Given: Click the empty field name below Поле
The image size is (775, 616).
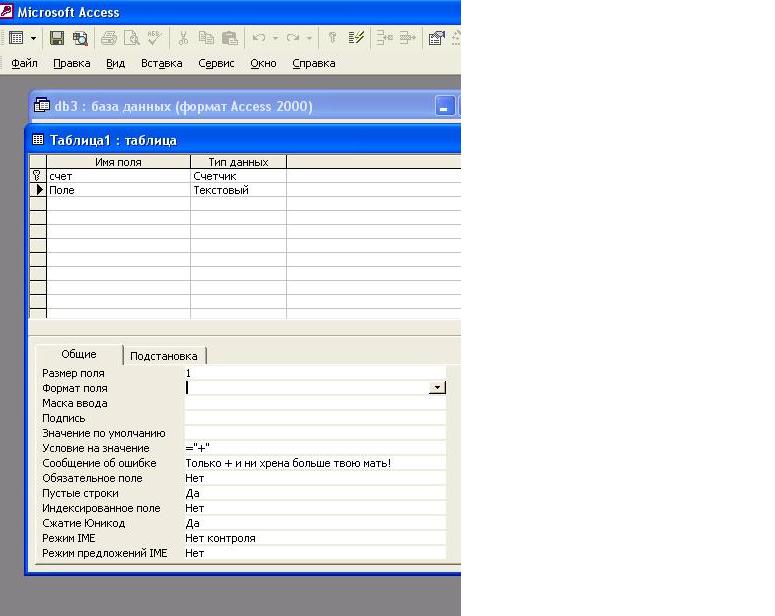Looking at the screenshot, I should tap(119, 204).
